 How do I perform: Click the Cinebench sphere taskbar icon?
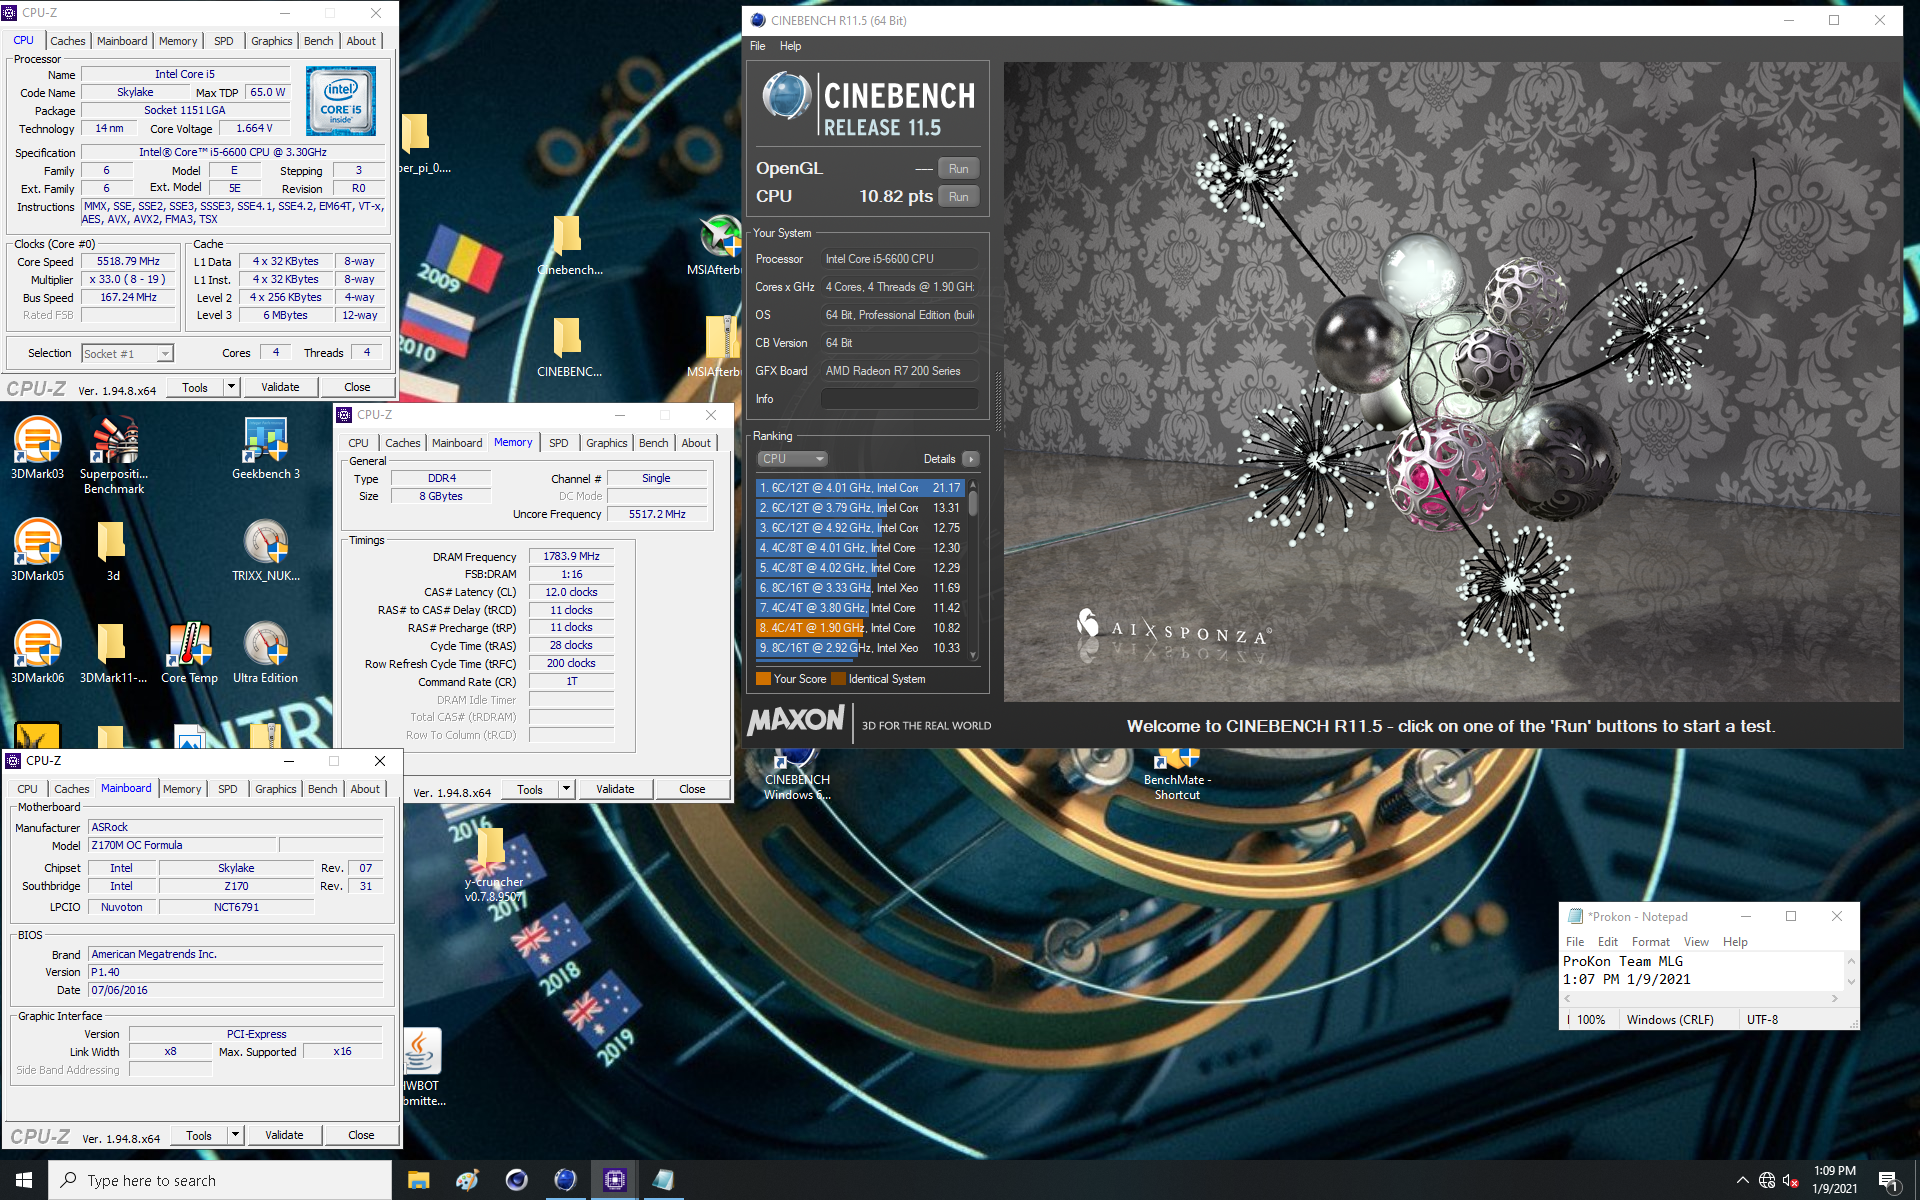pyautogui.click(x=565, y=1180)
